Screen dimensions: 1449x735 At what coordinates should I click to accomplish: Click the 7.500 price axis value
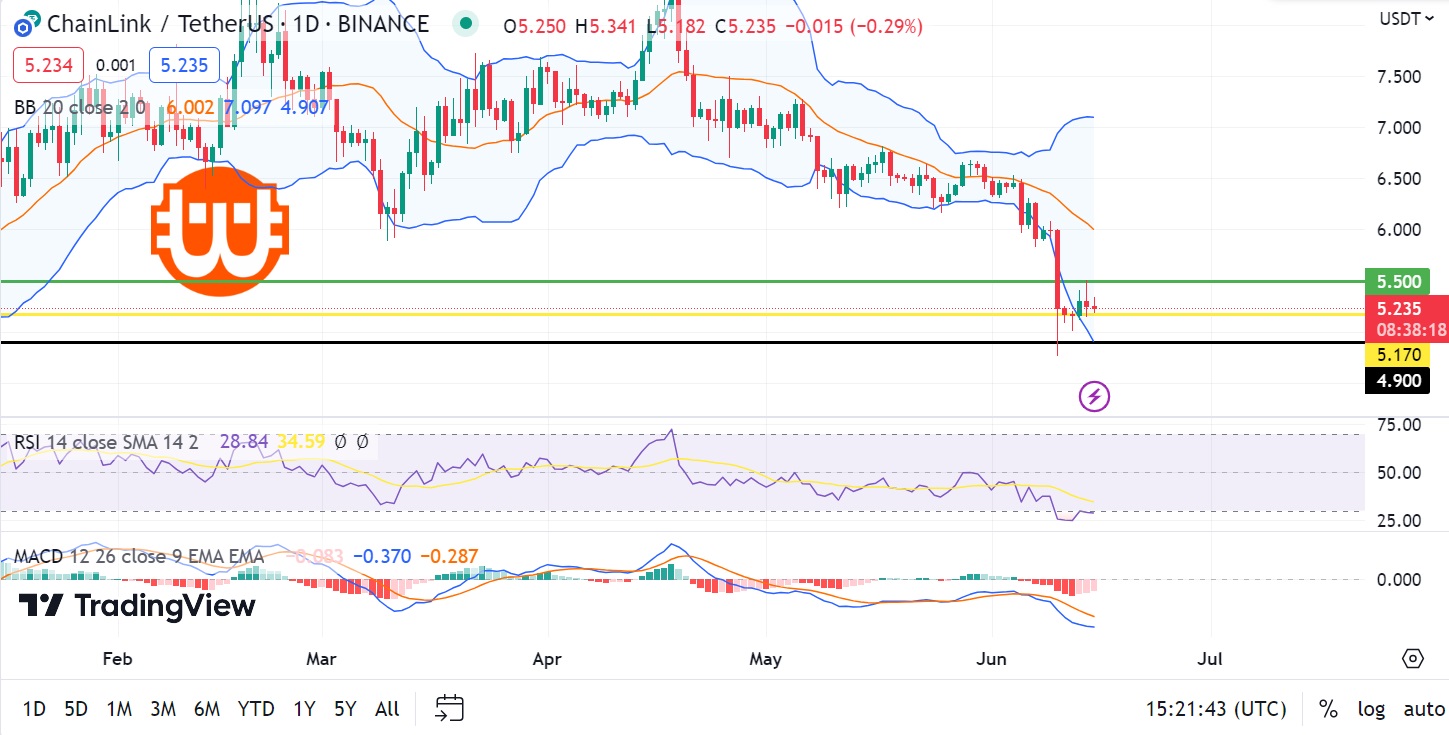pos(1398,77)
